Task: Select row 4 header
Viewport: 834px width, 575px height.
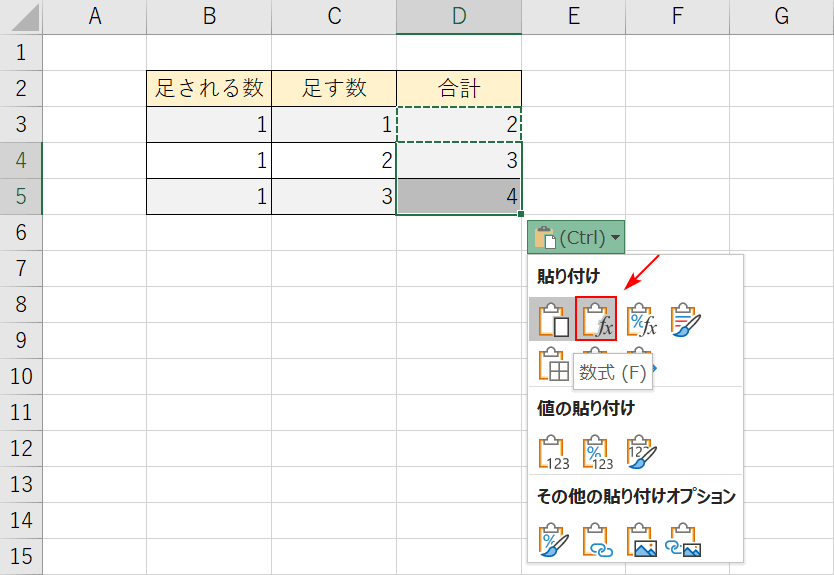Action: coord(21,160)
